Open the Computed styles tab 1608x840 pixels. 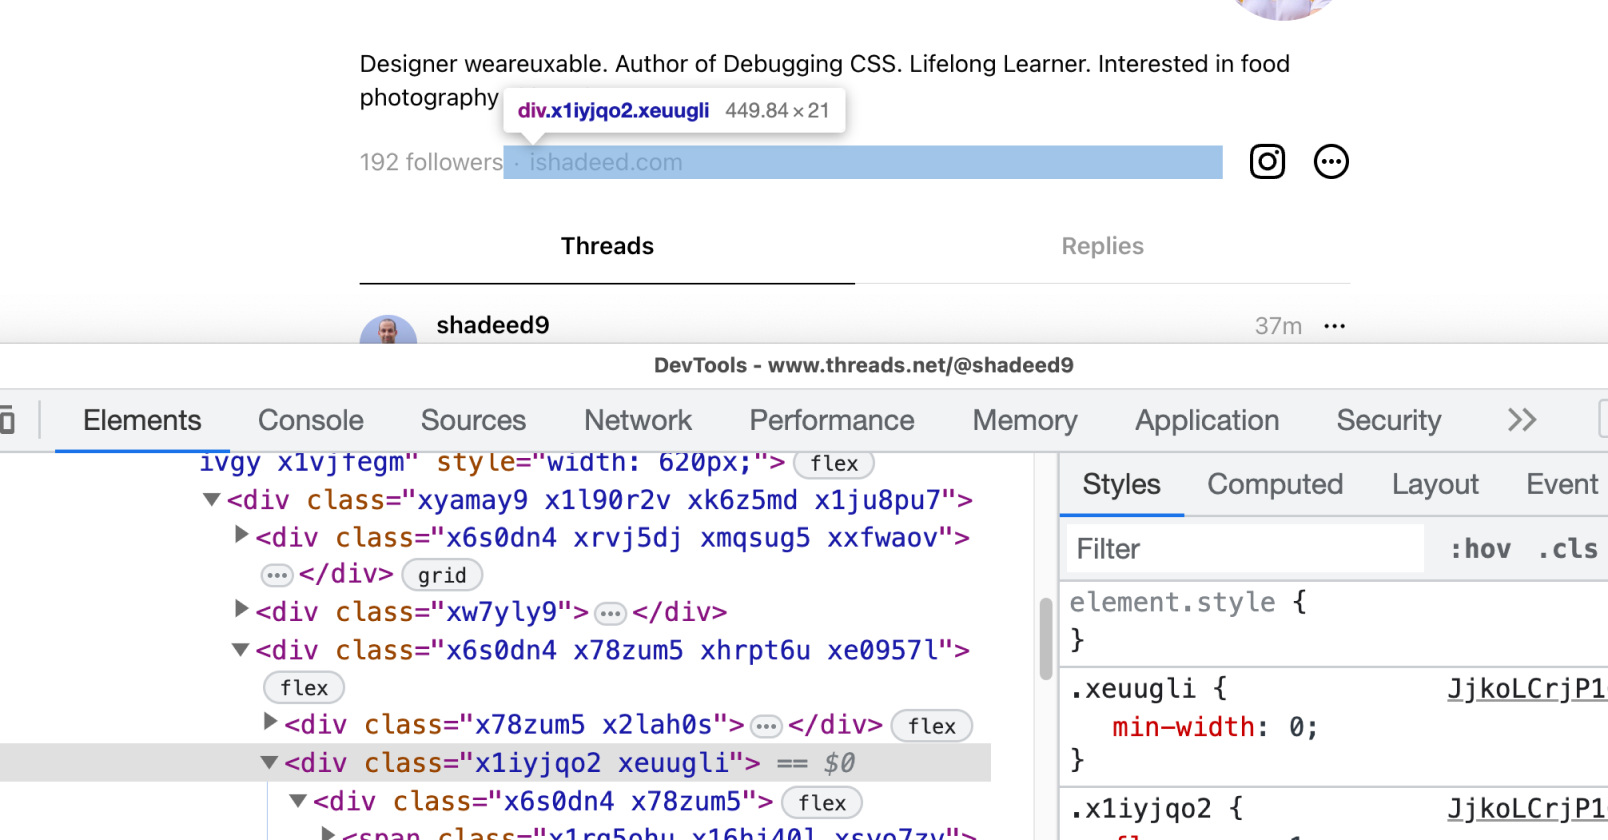1274,484
